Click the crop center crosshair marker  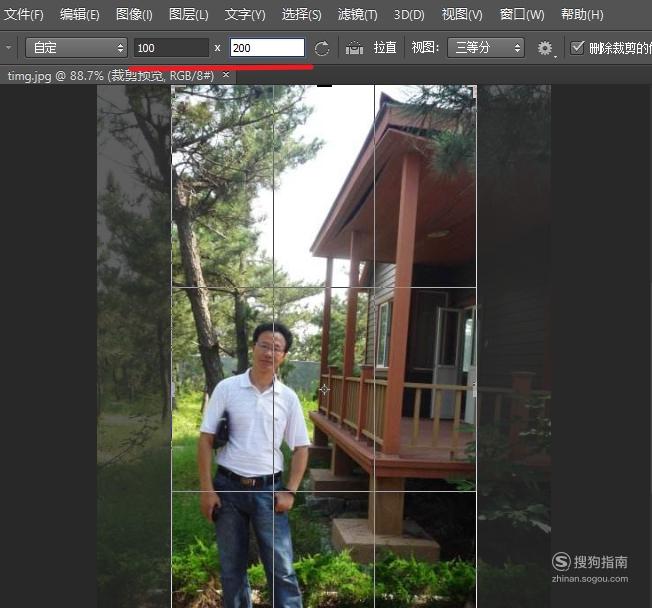(x=324, y=390)
